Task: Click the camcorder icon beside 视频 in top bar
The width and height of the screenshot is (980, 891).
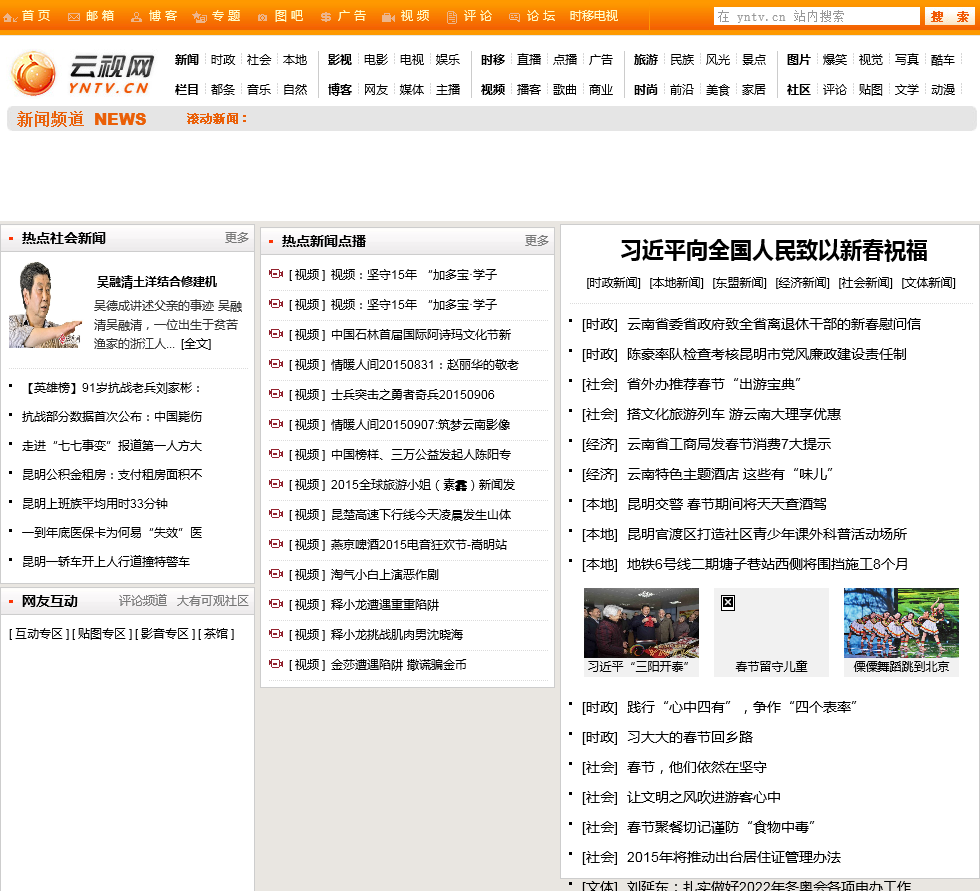Action: pyautogui.click(x=389, y=17)
